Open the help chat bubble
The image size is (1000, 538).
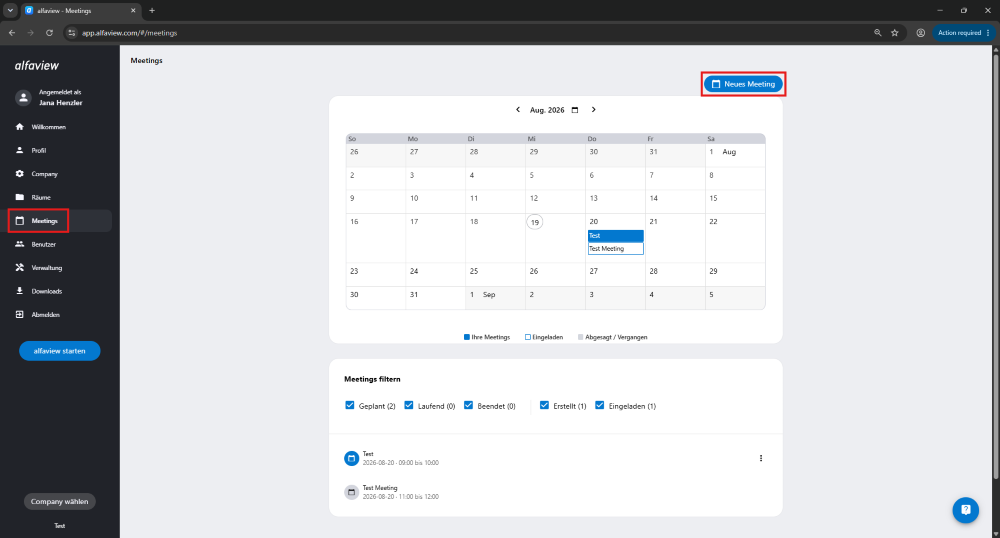click(966, 510)
